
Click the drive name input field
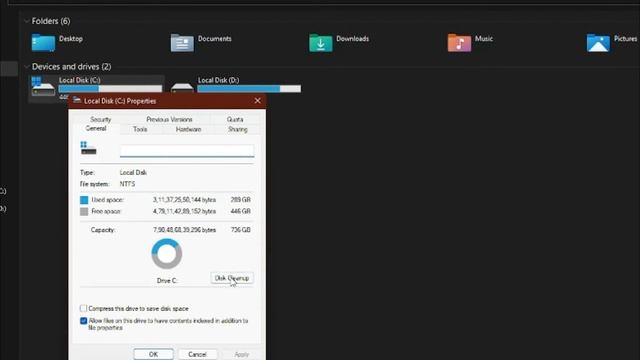[187, 151]
